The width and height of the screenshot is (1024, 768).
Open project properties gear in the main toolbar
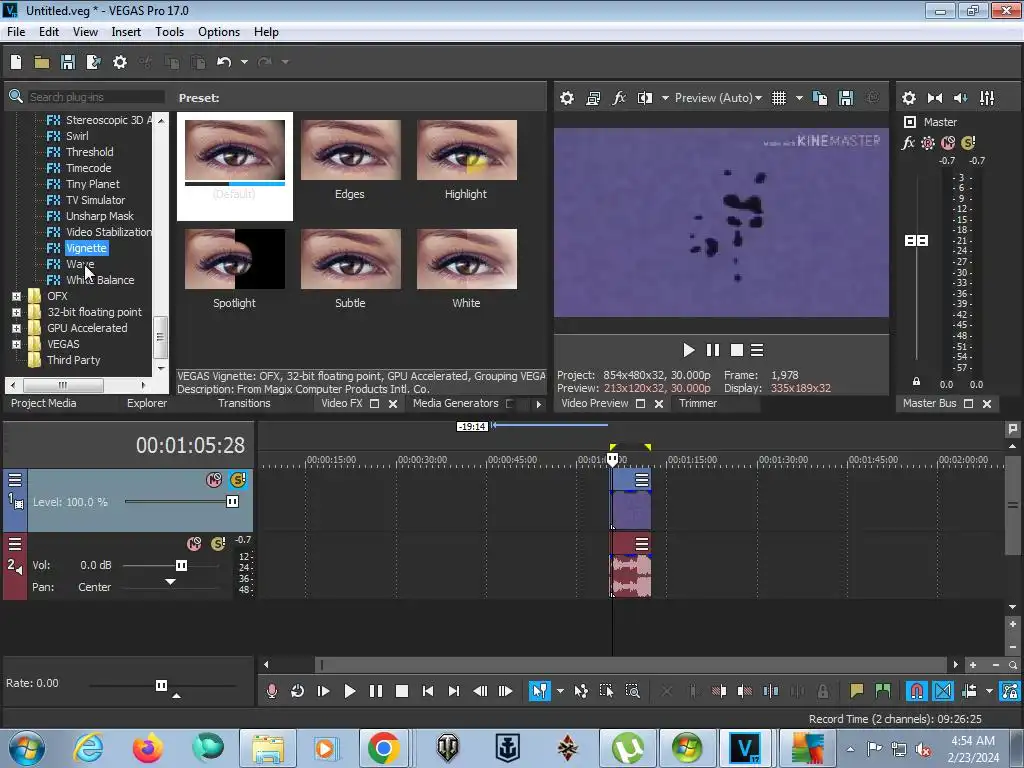[x=120, y=62]
